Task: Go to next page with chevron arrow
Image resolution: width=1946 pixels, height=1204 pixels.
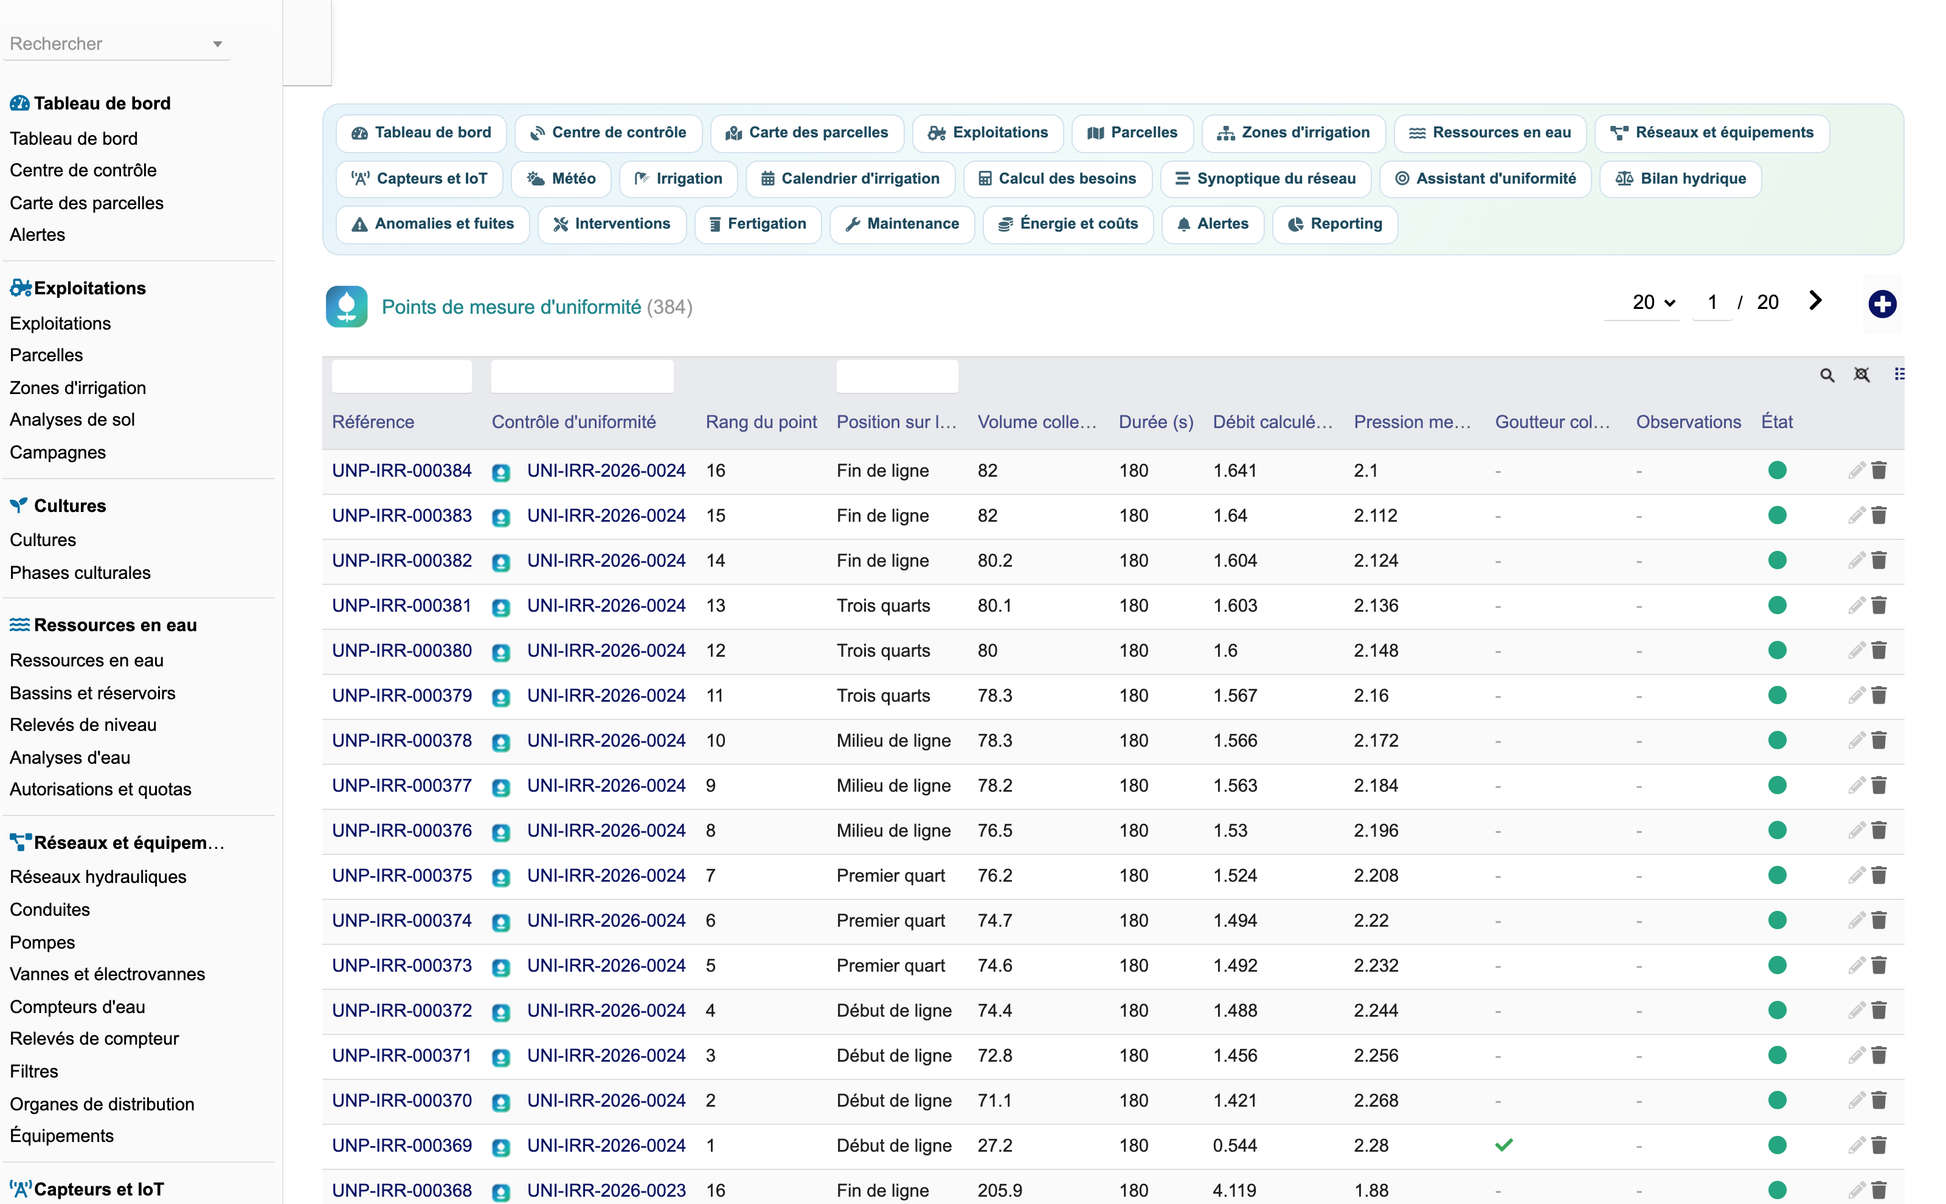Action: 1815,301
